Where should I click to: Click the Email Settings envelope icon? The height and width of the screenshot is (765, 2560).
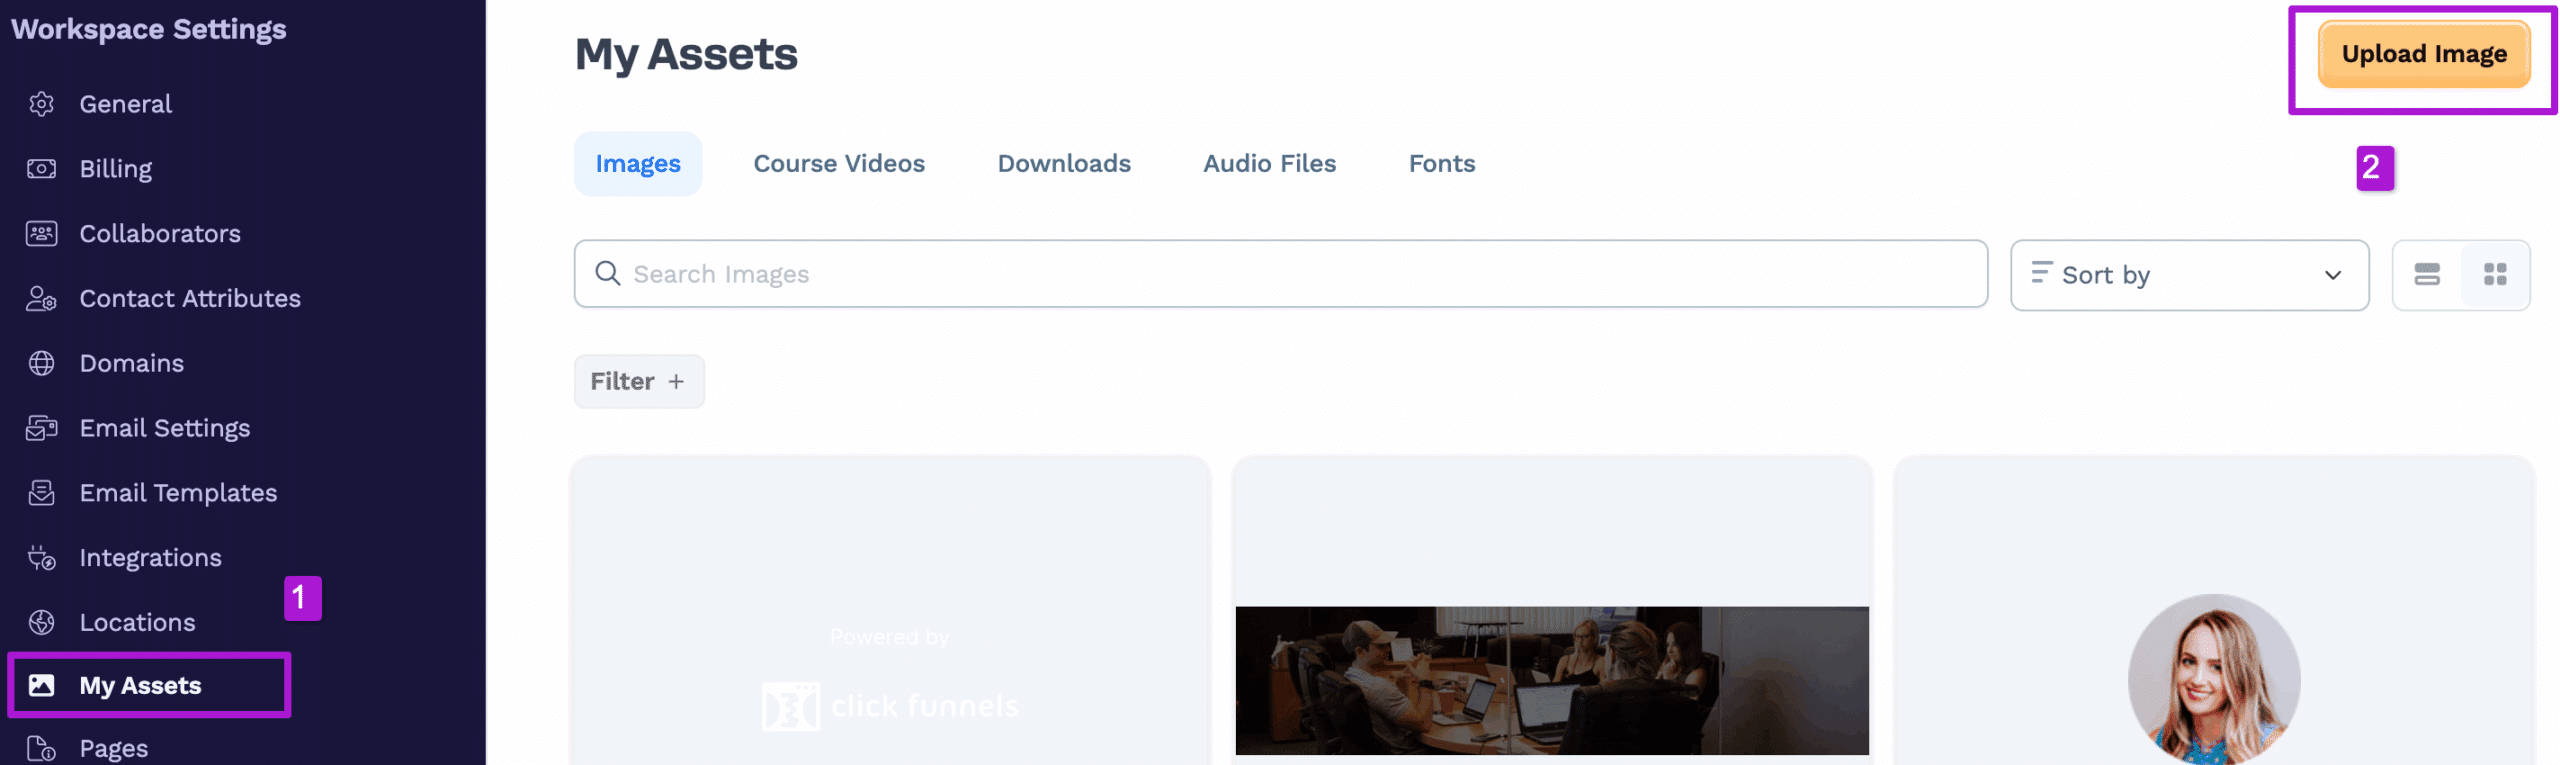click(41, 428)
